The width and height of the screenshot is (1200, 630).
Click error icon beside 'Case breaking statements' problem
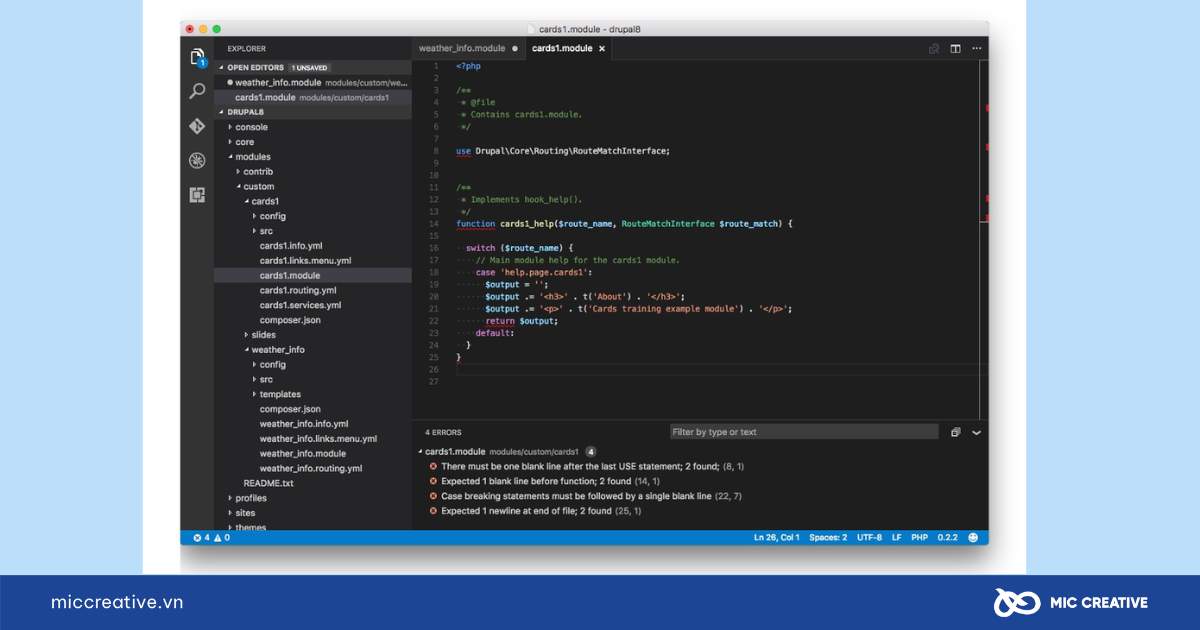433,496
